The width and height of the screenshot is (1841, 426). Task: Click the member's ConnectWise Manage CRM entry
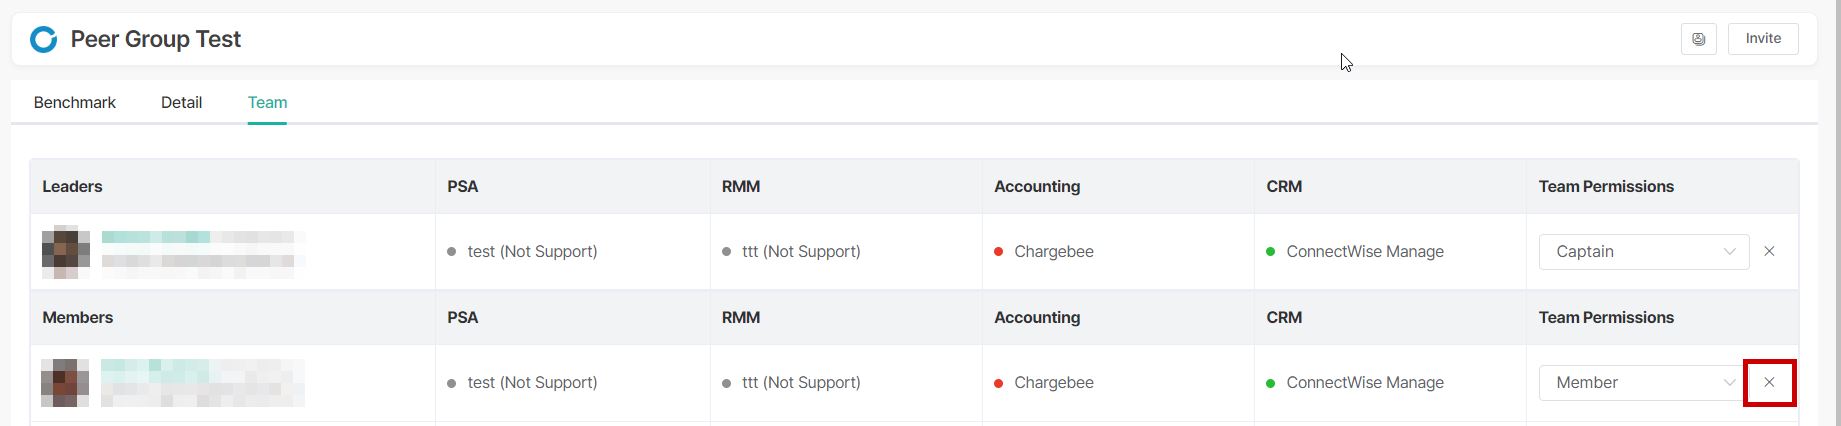click(1364, 383)
